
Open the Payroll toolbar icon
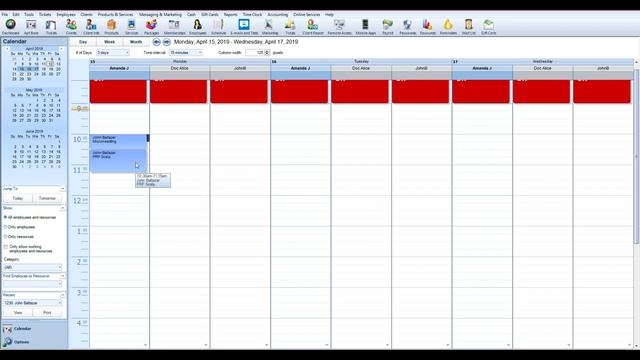(387, 27)
